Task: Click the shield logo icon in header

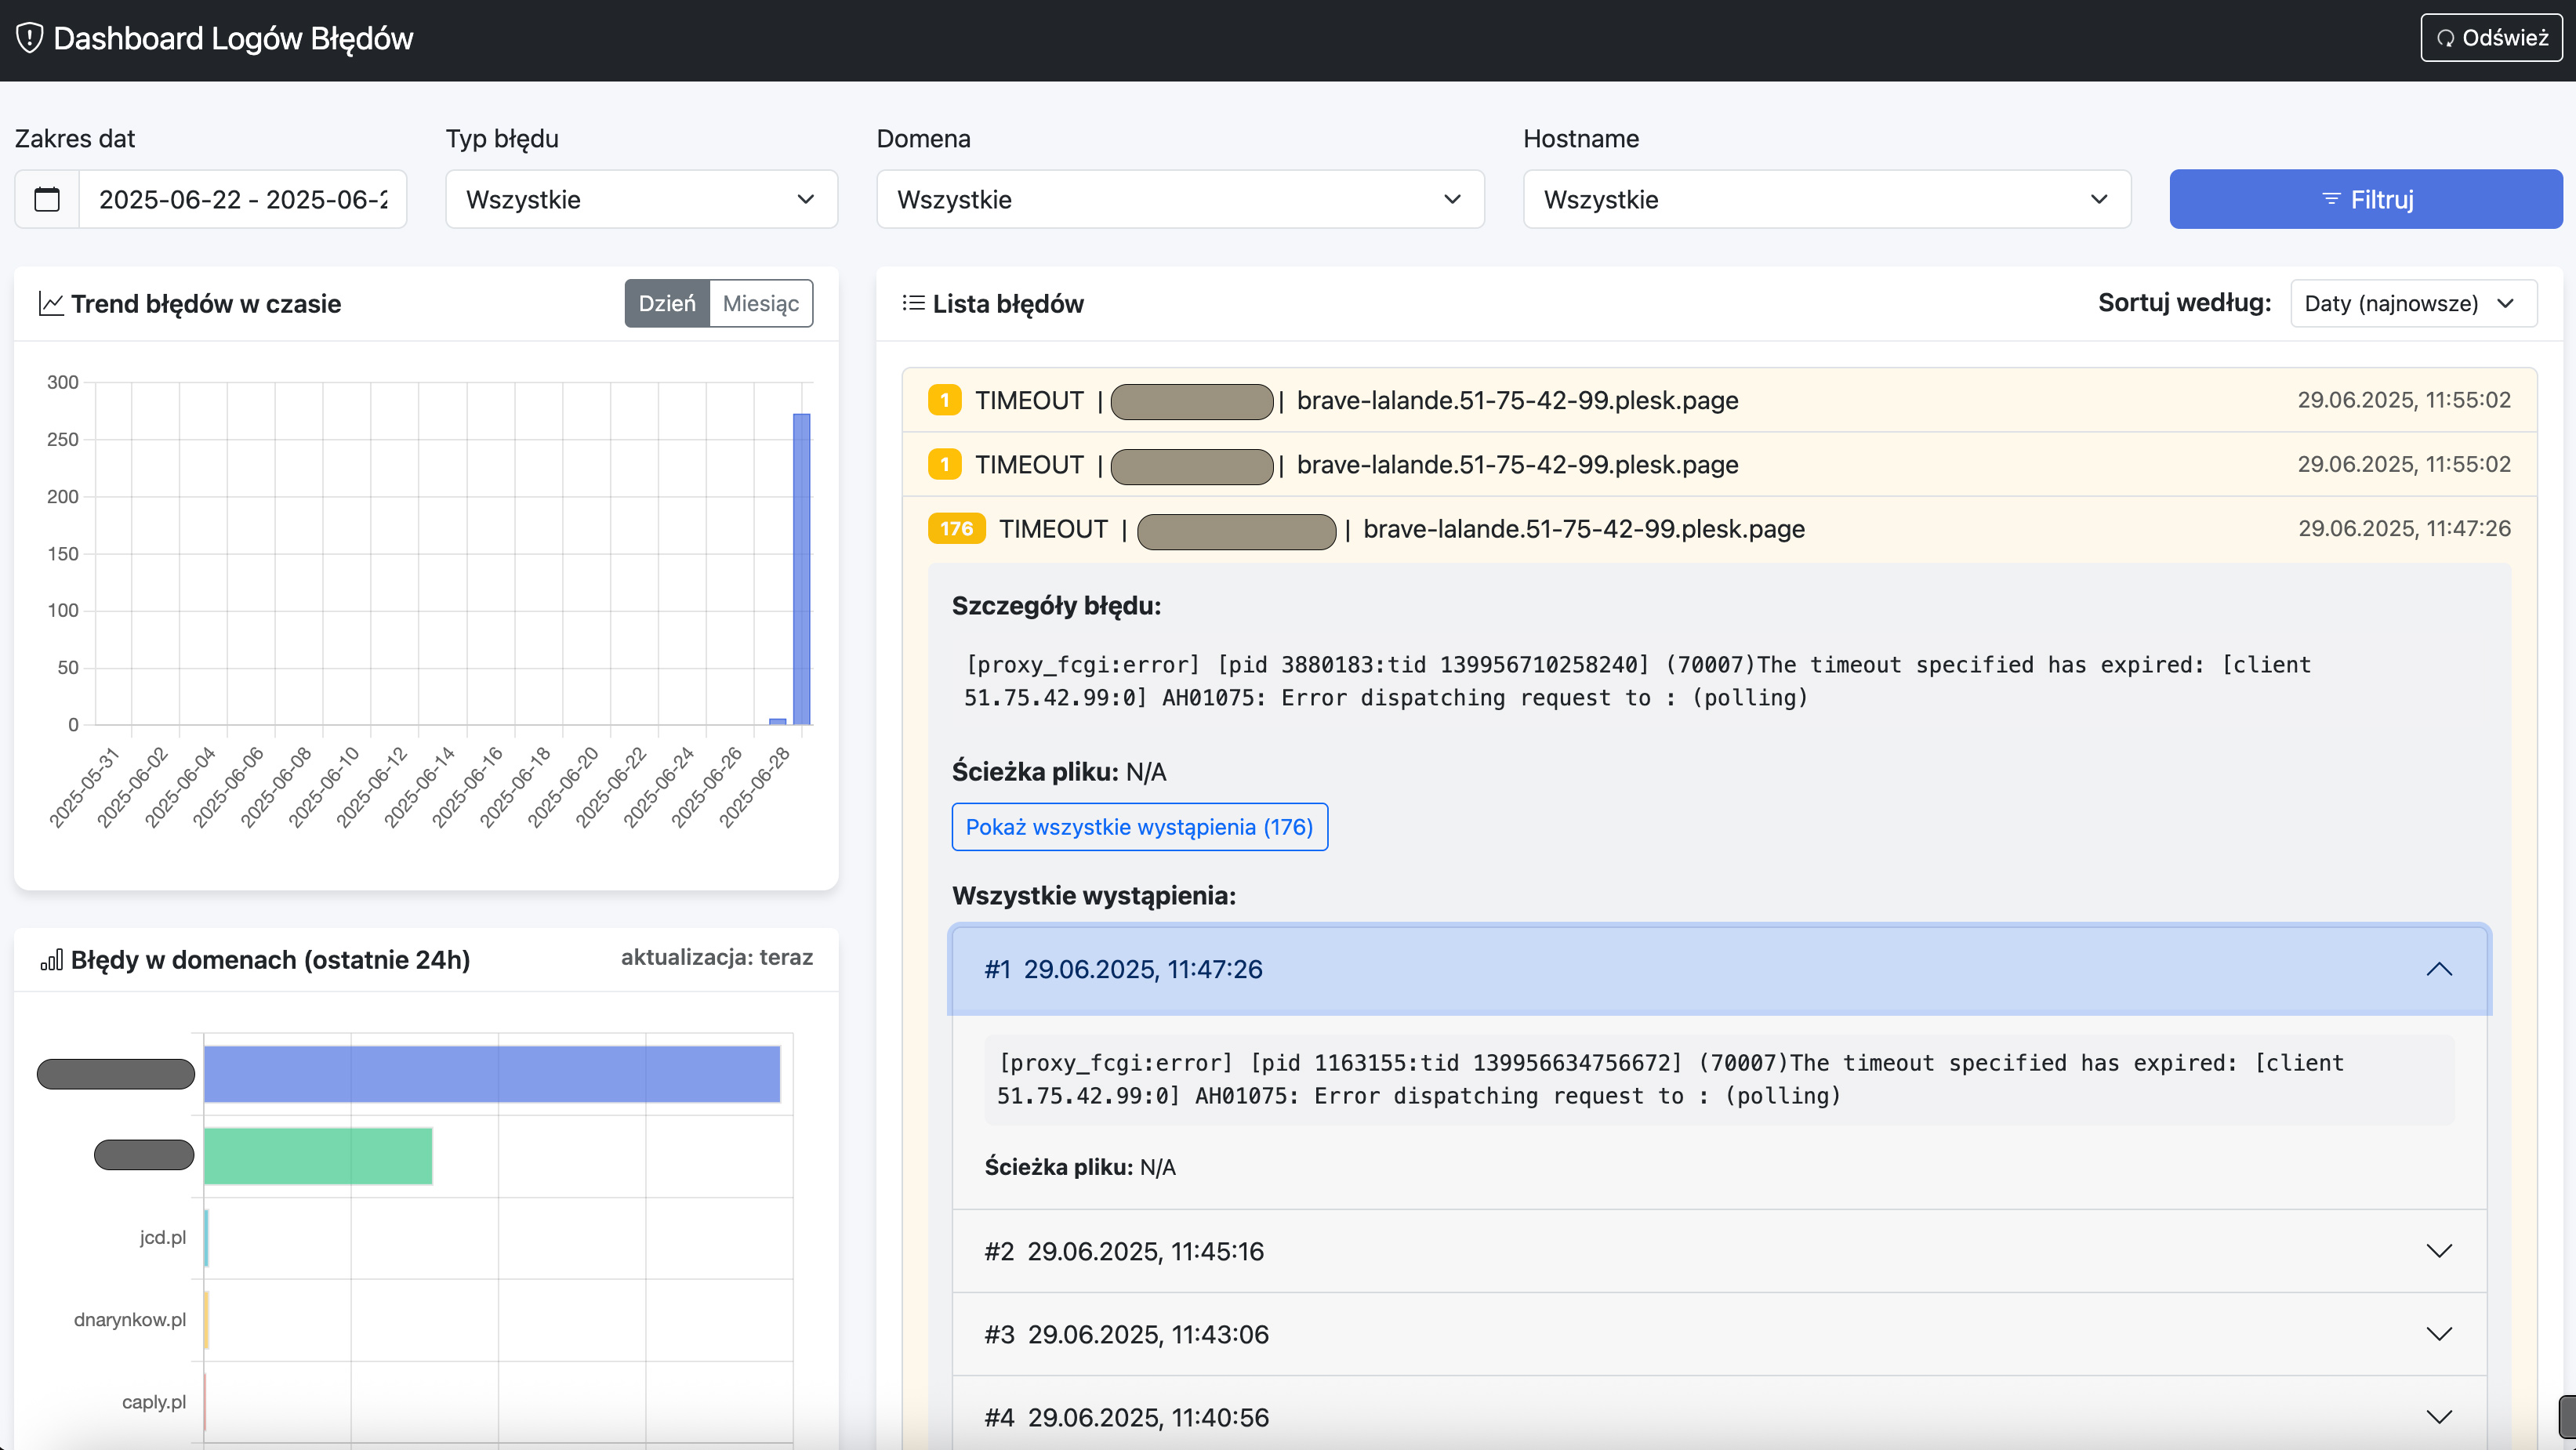Action: coord(30,38)
